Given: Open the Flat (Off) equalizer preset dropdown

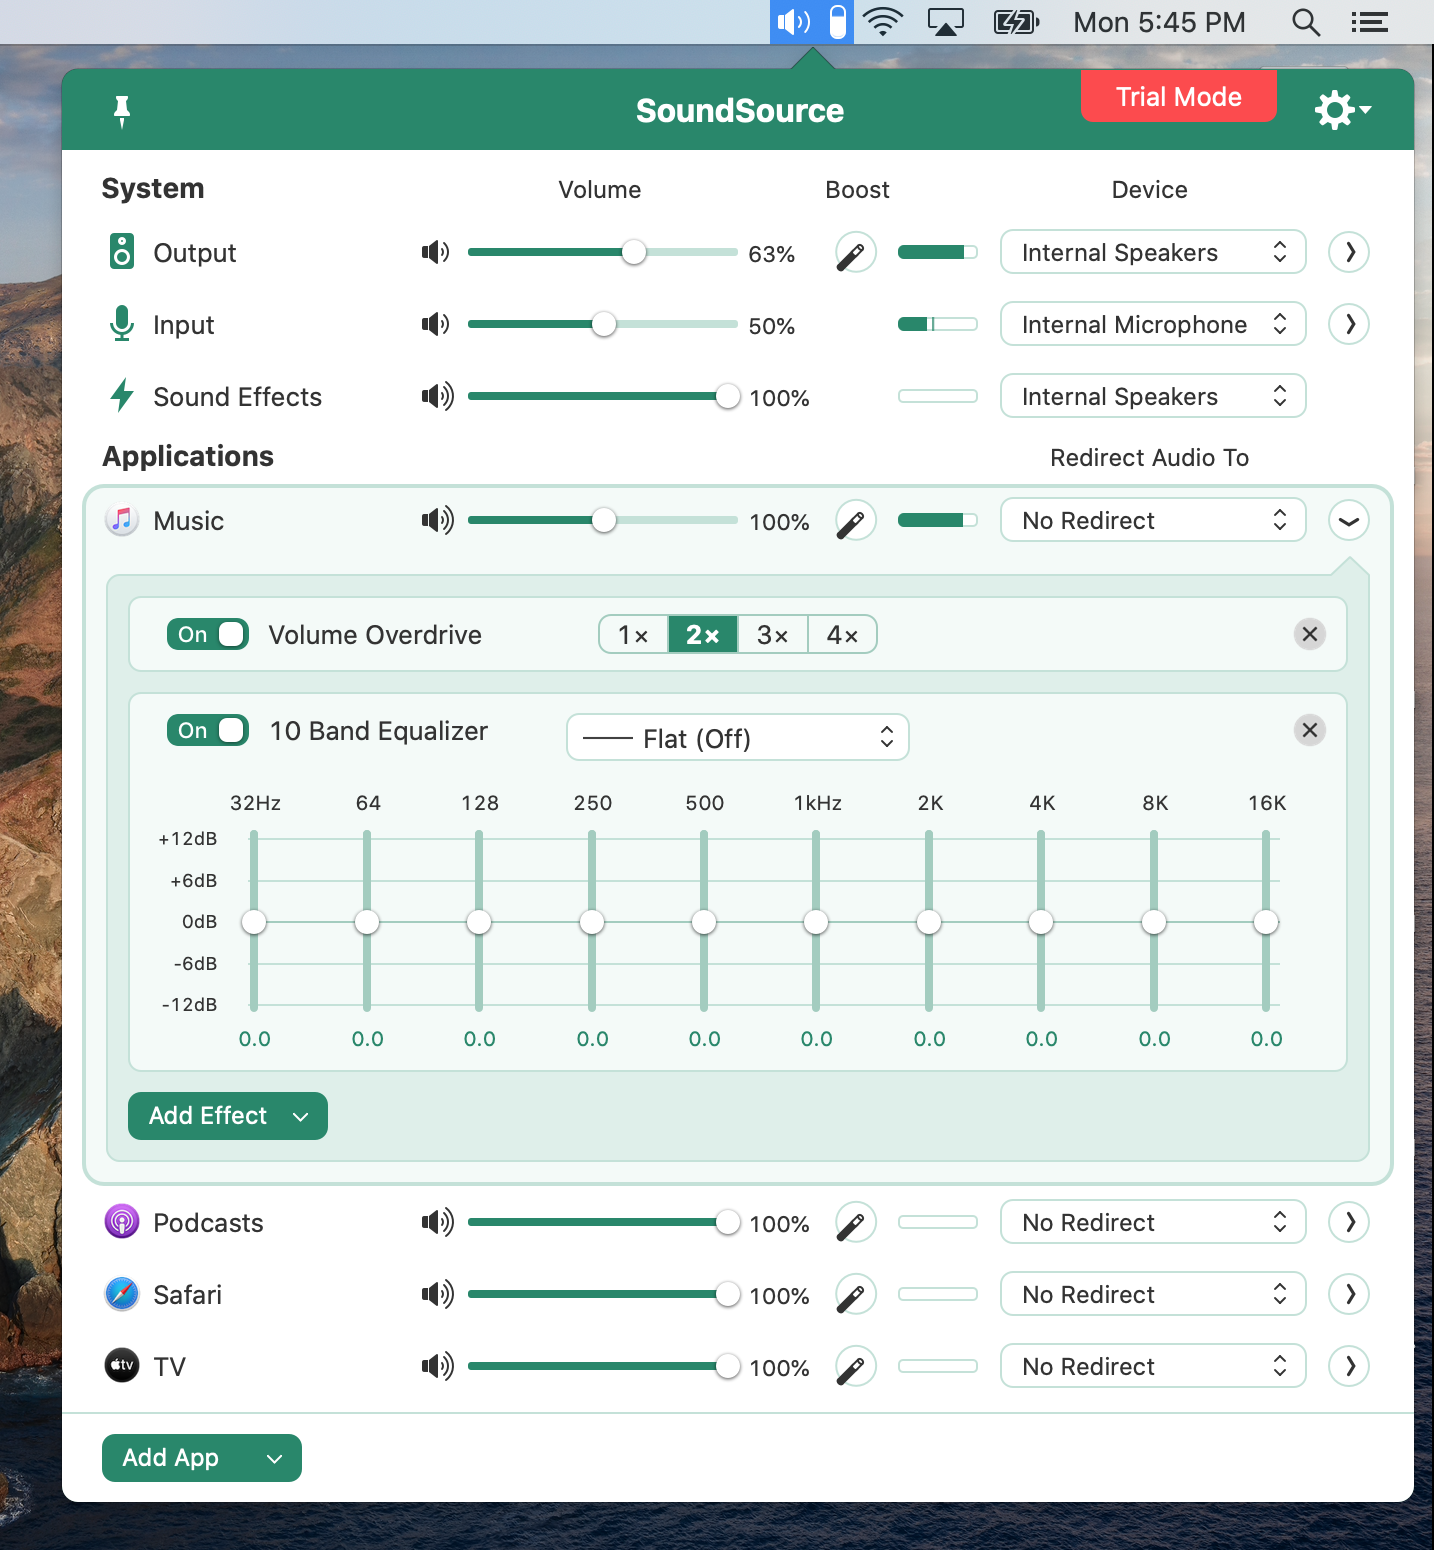Looking at the screenshot, I should (x=738, y=738).
